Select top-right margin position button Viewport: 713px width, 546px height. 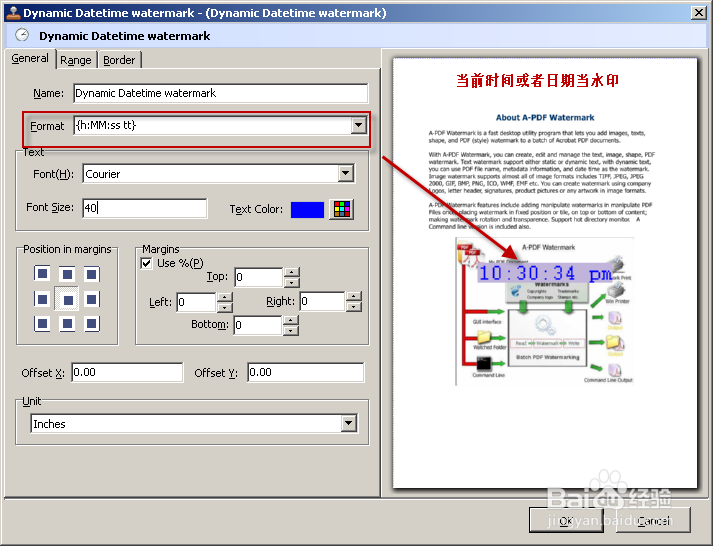pos(92,274)
